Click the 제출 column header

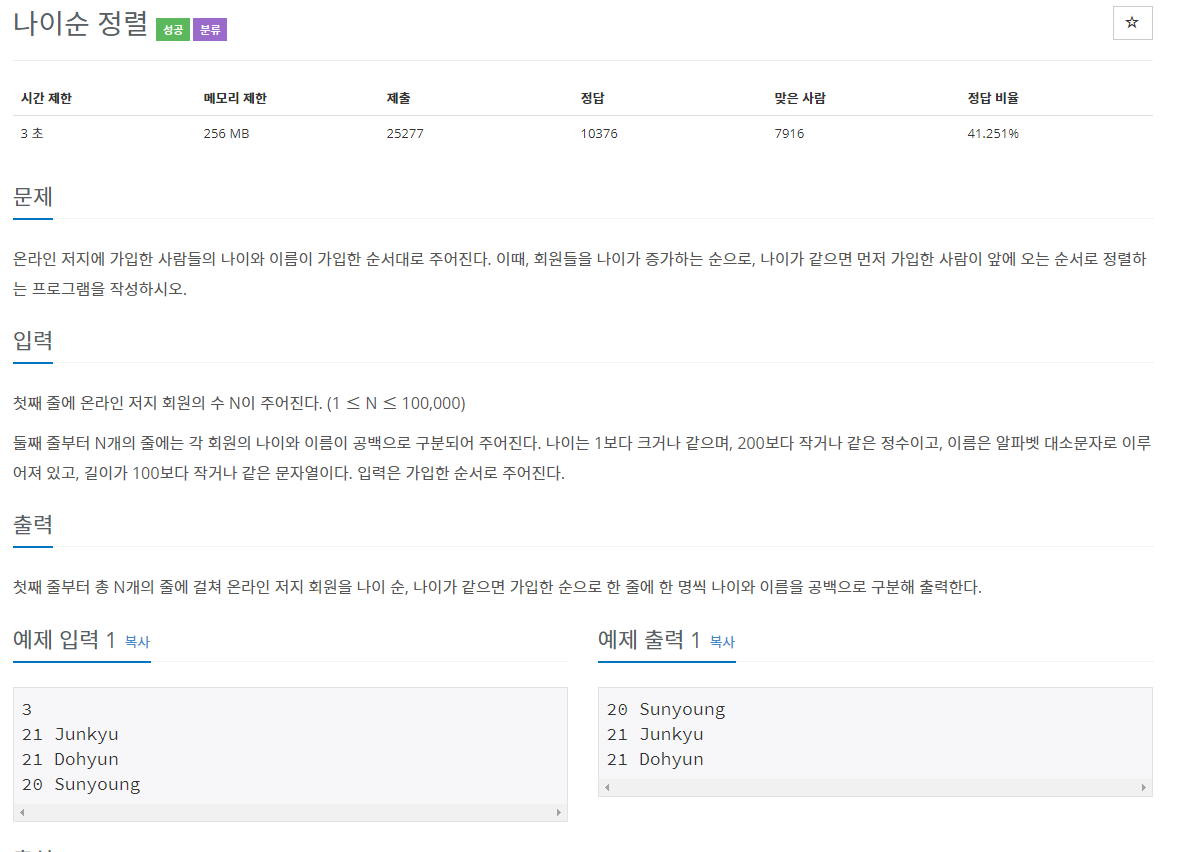tap(398, 98)
